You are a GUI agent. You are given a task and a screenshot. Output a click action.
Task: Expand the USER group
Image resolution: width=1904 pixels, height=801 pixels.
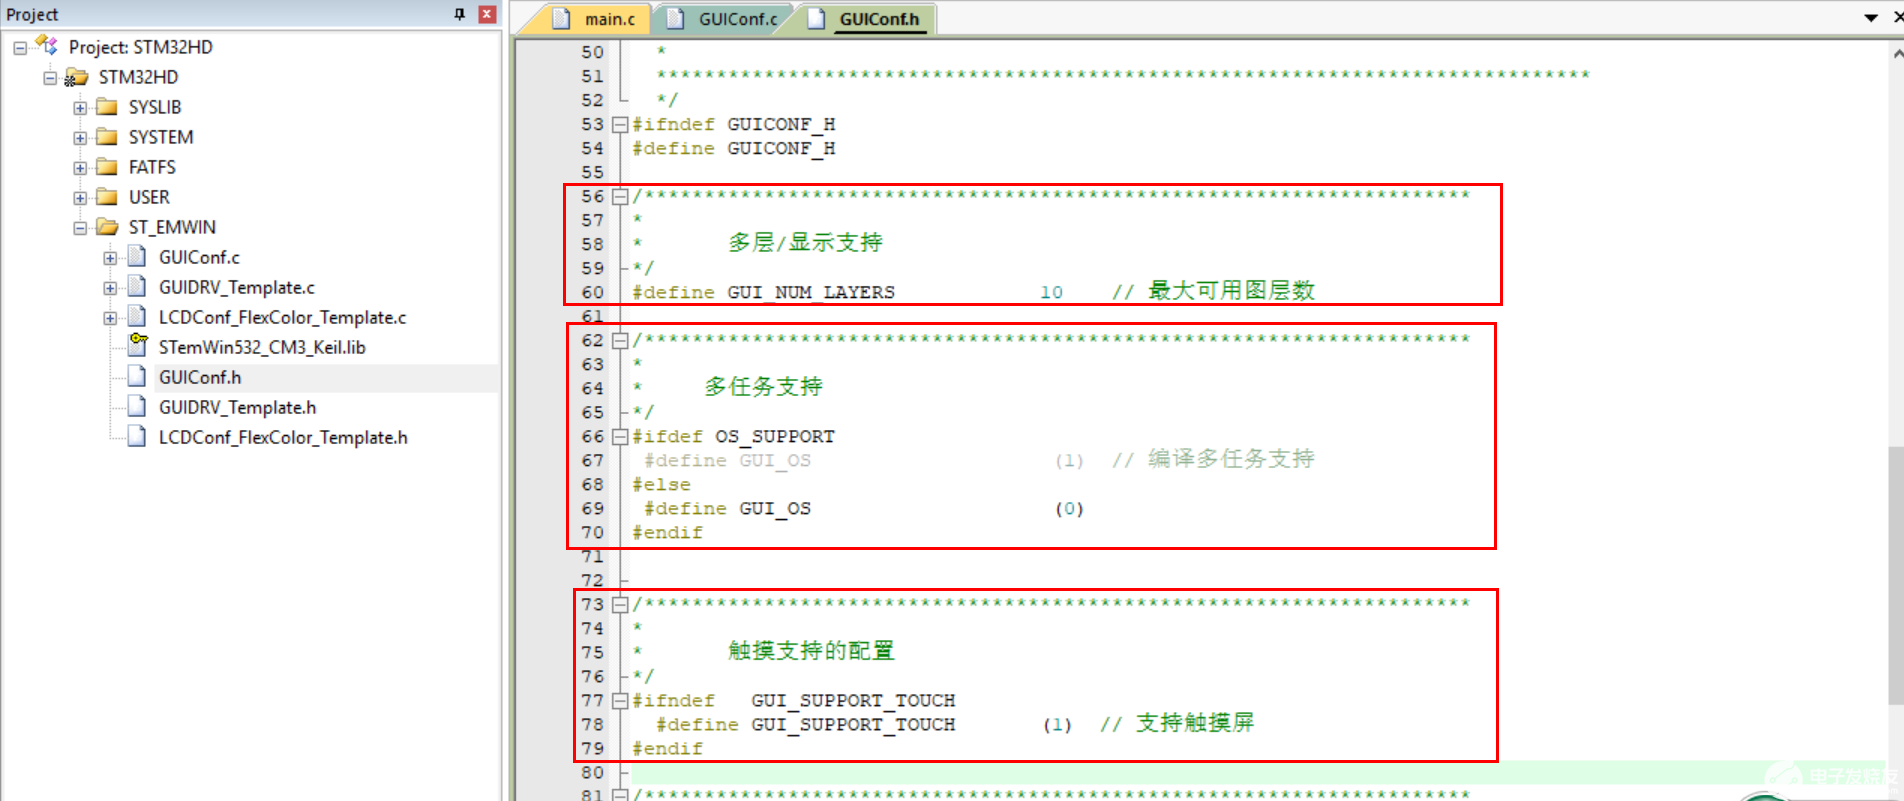pos(80,197)
